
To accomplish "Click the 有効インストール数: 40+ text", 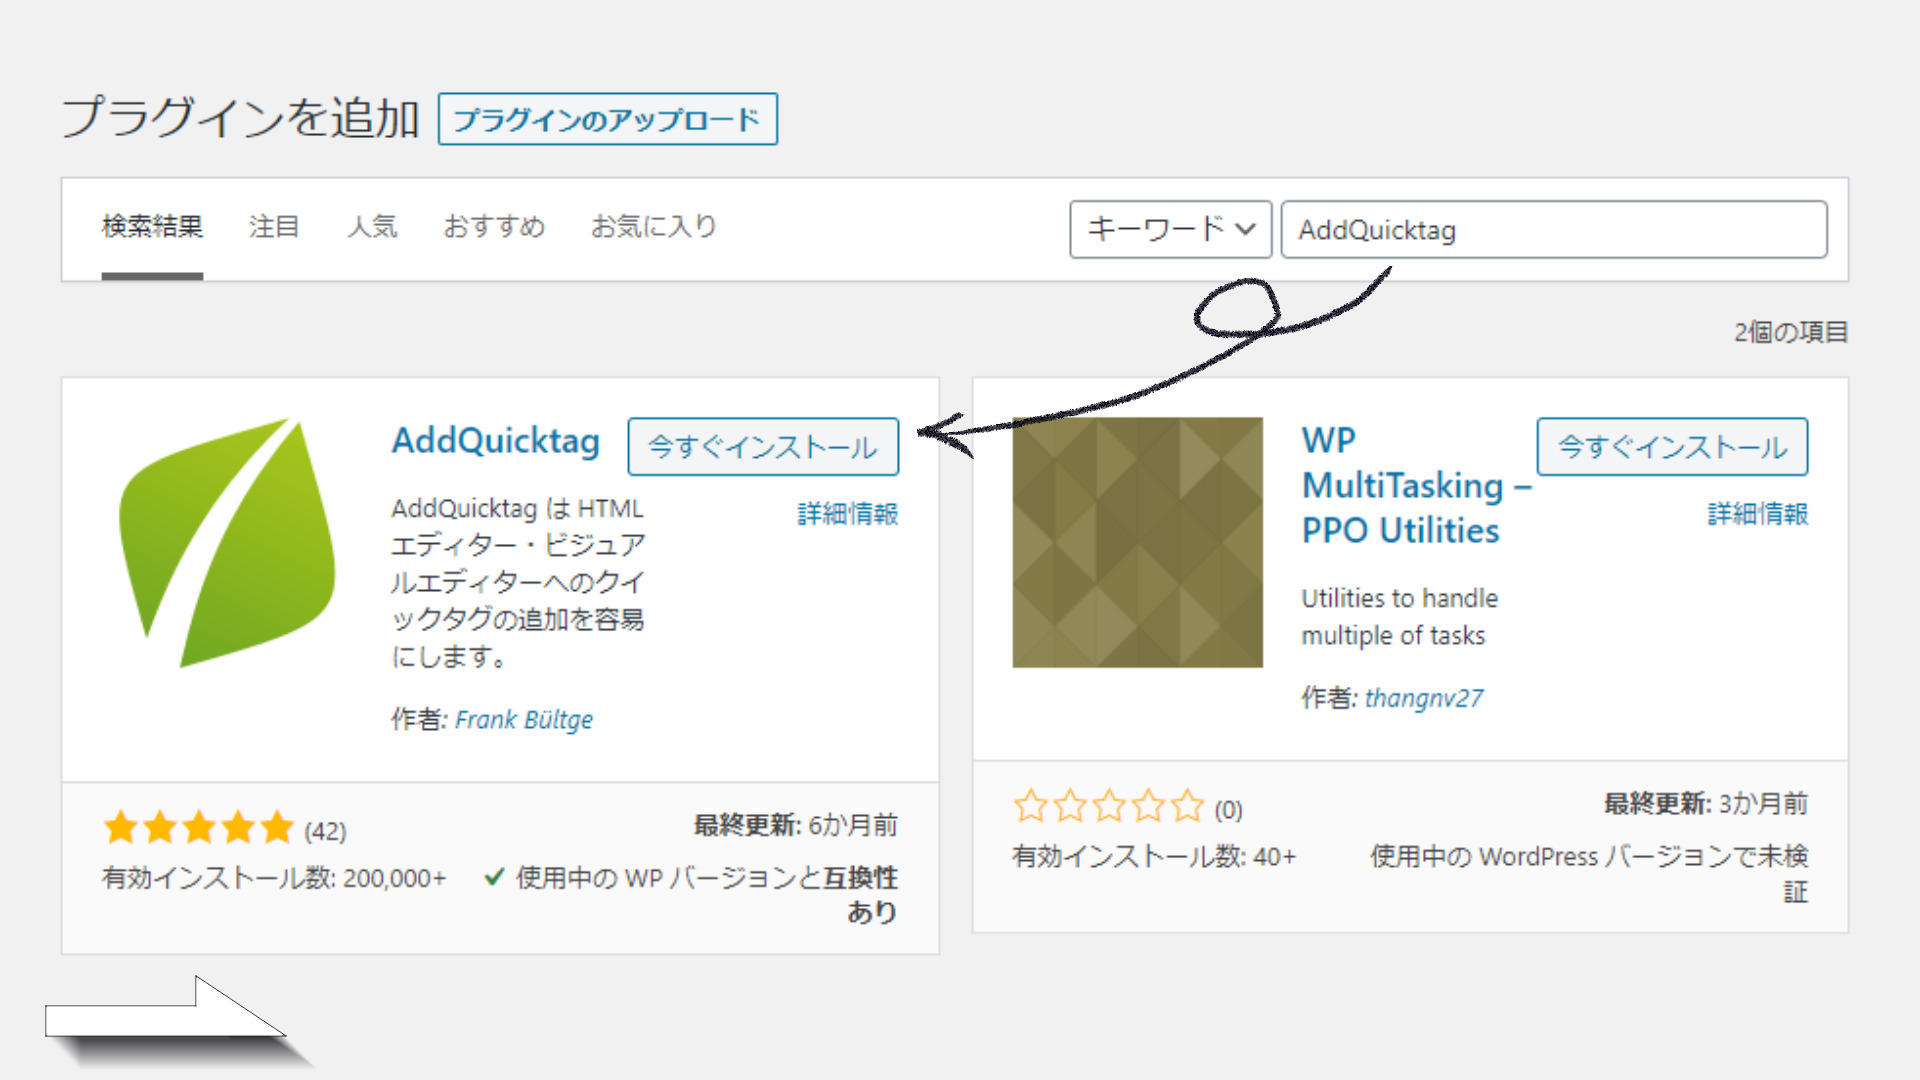I will point(1154,856).
